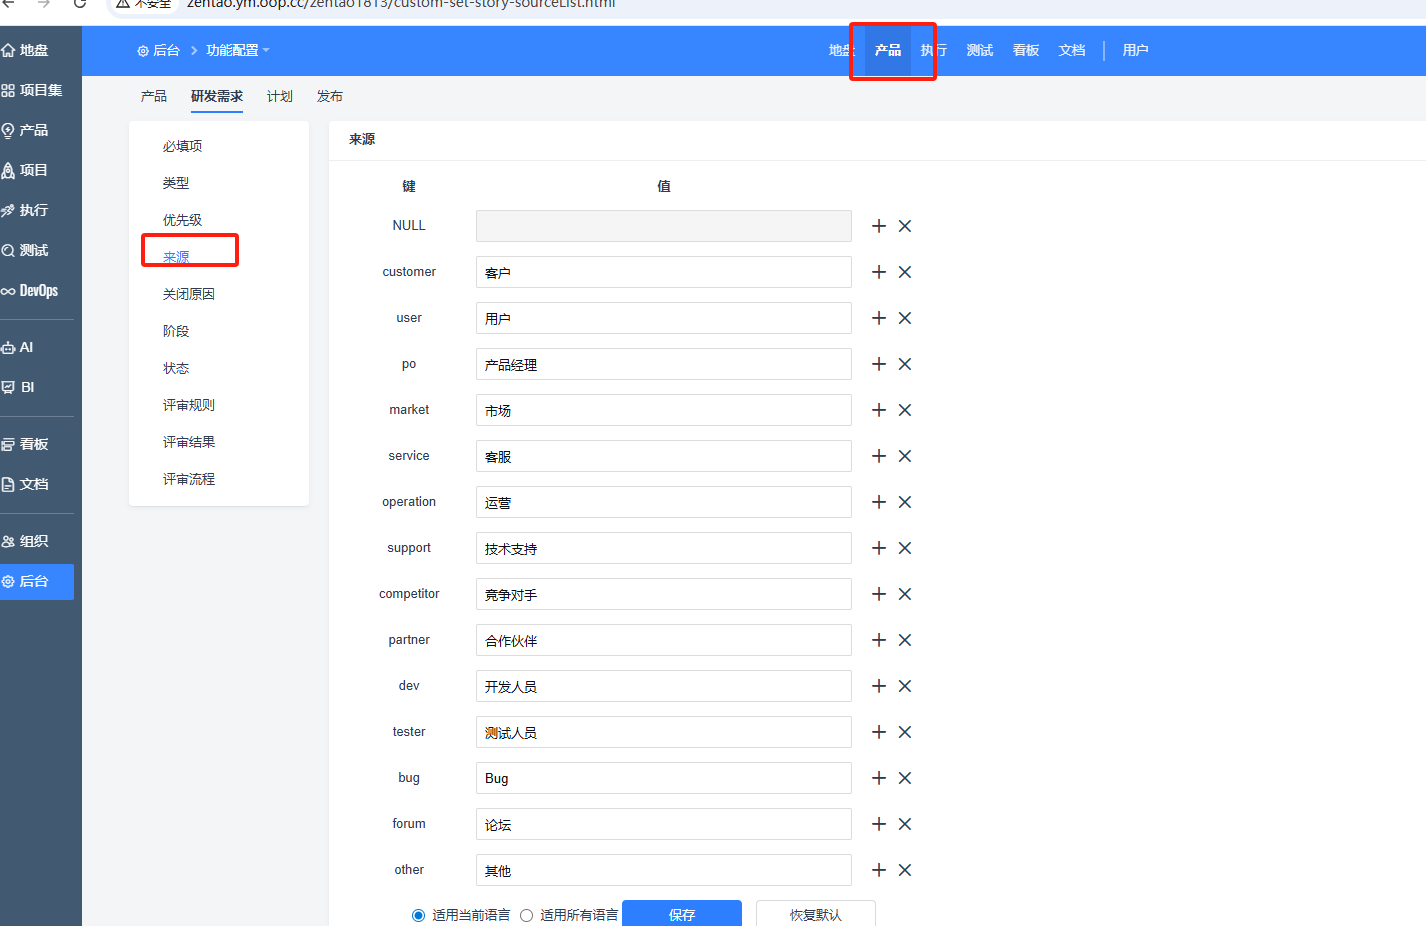Image resolution: width=1426 pixels, height=926 pixels.
Task: Open 文档 in the left sidebar
Action: (x=26, y=484)
